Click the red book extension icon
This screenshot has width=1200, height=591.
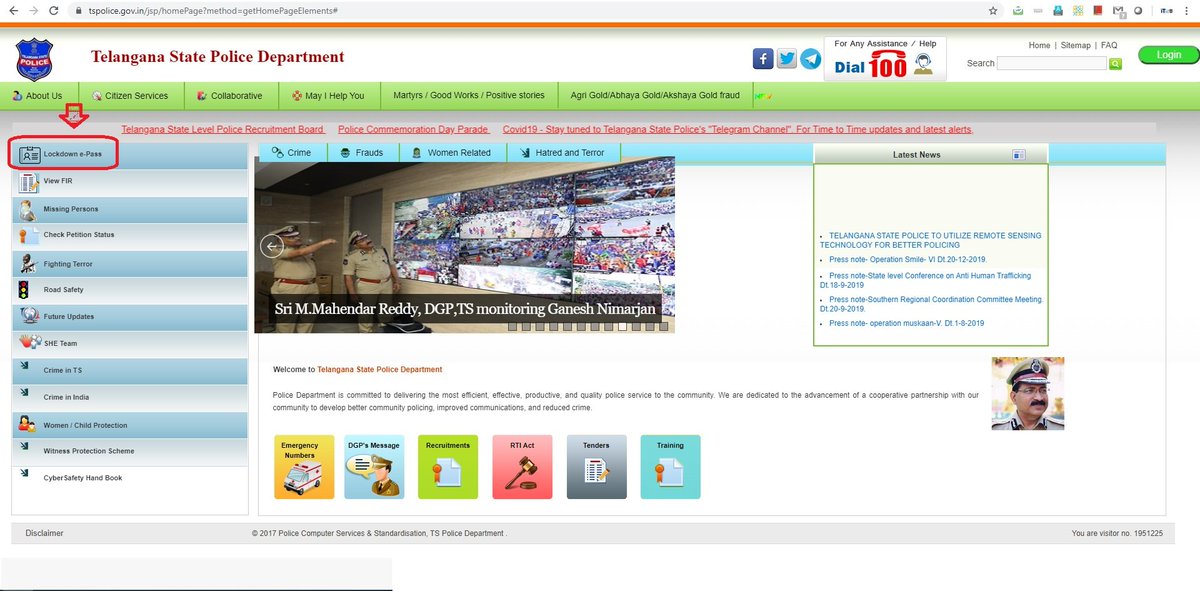1097,10
